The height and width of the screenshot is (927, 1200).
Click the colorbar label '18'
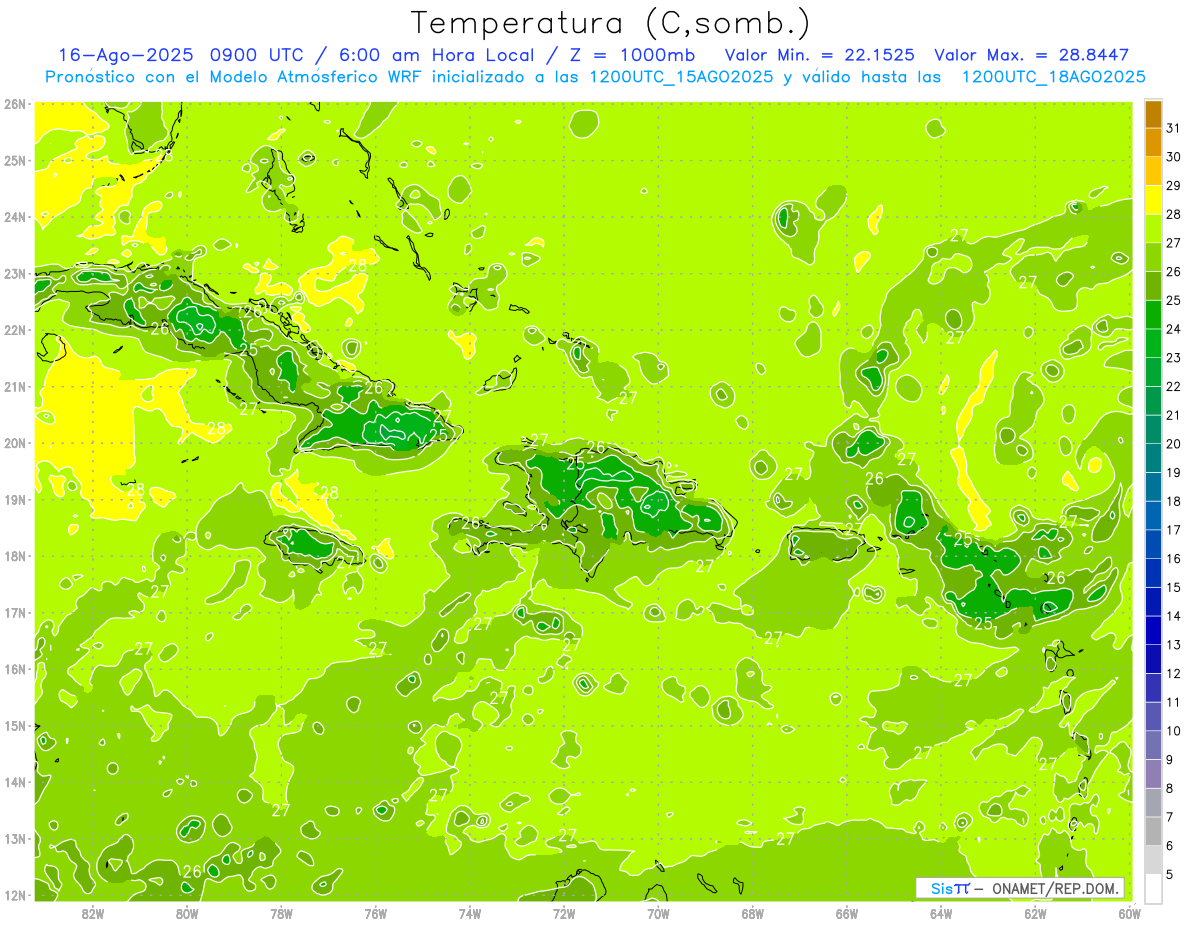1174,501
